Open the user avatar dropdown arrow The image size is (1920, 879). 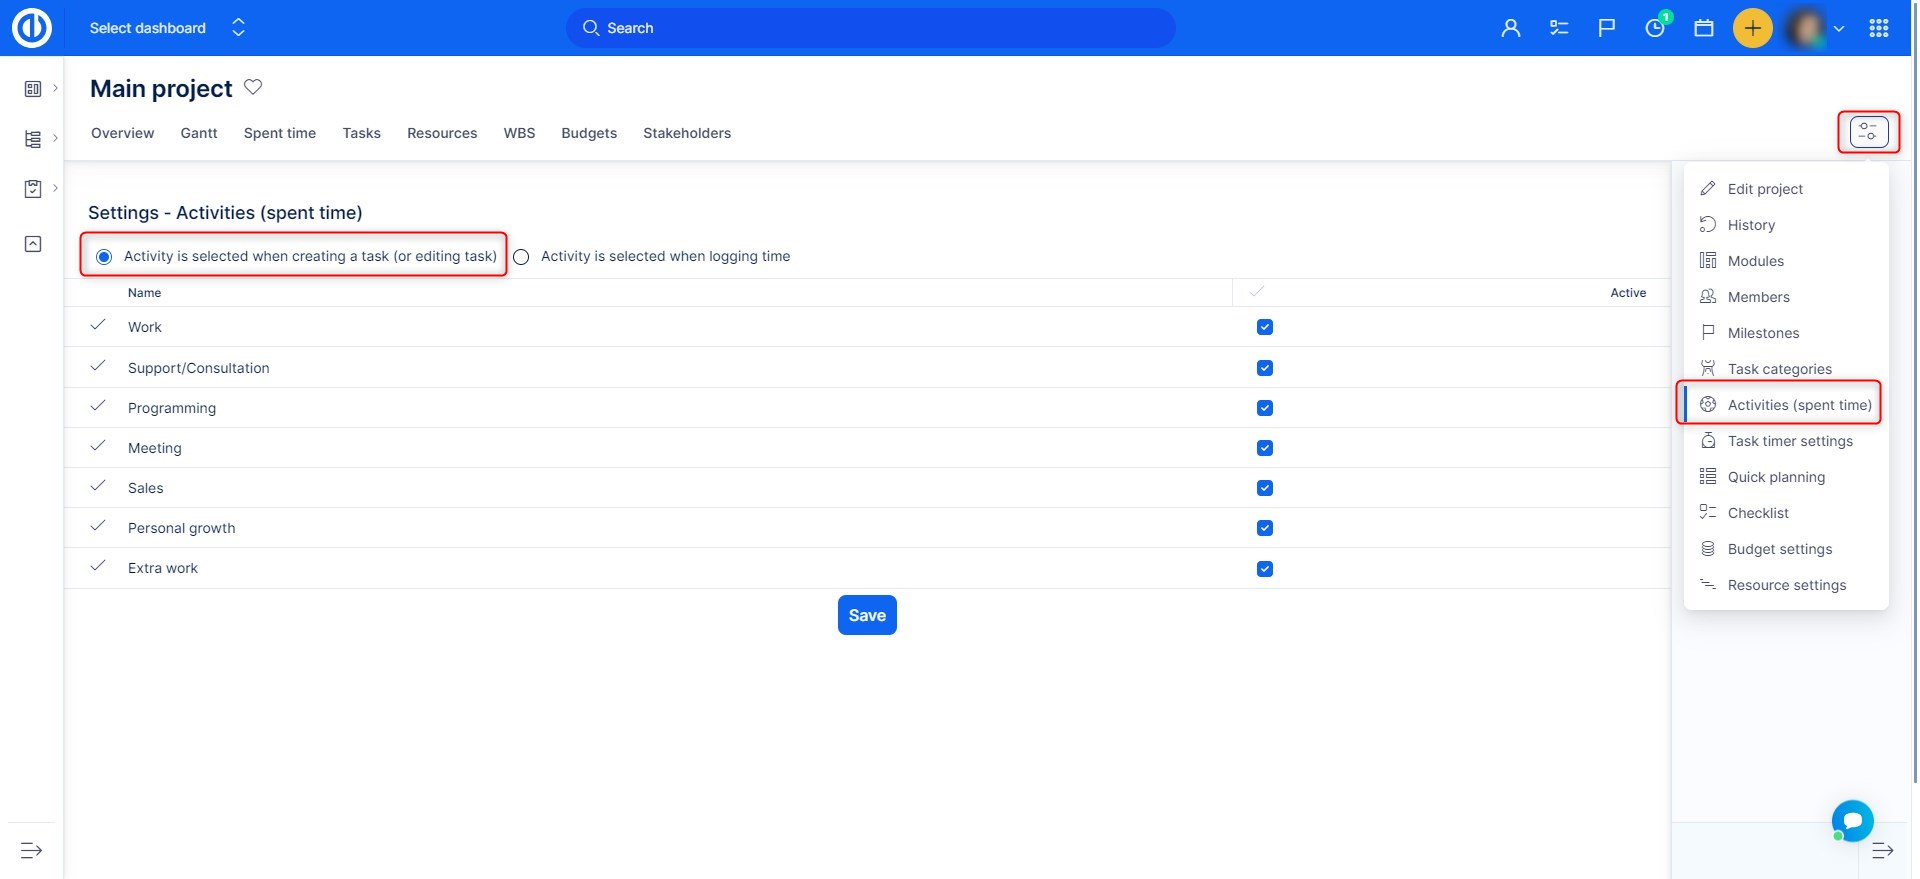(1839, 29)
